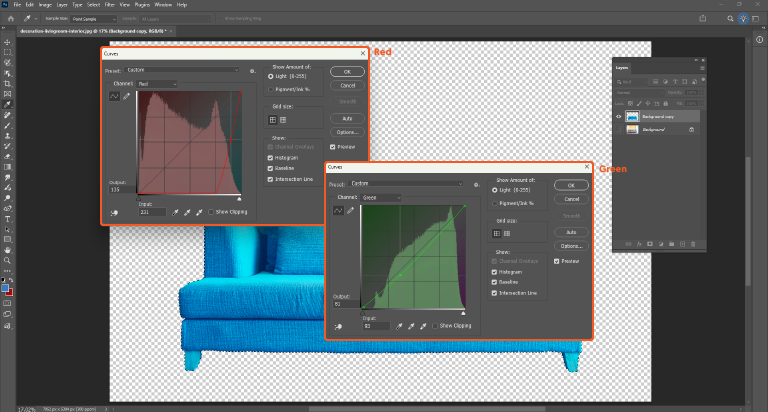Viewport: 768px width, 412px height.
Task: Select the Eraser tool
Action: point(7,157)
